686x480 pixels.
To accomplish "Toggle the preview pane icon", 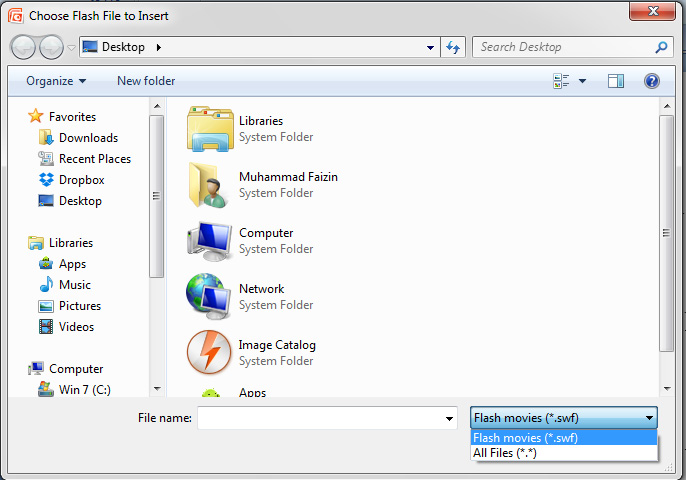I will click(616, 81).
